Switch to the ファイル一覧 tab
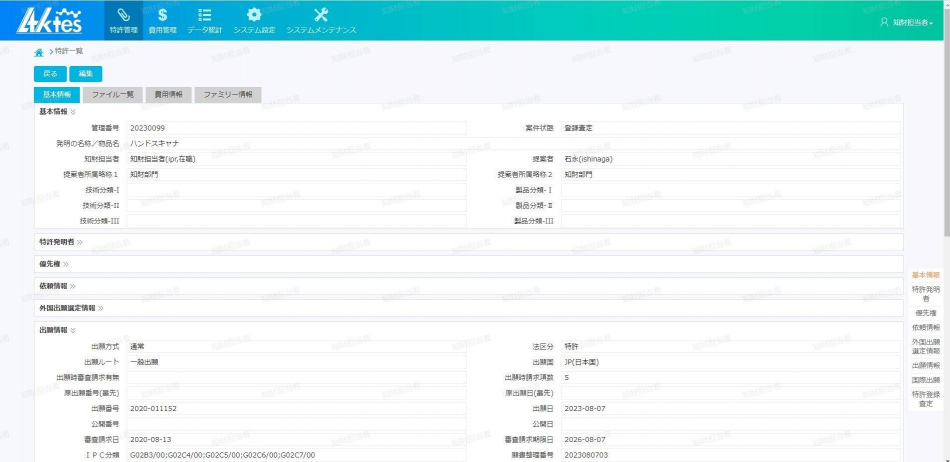 coord(112,95)
